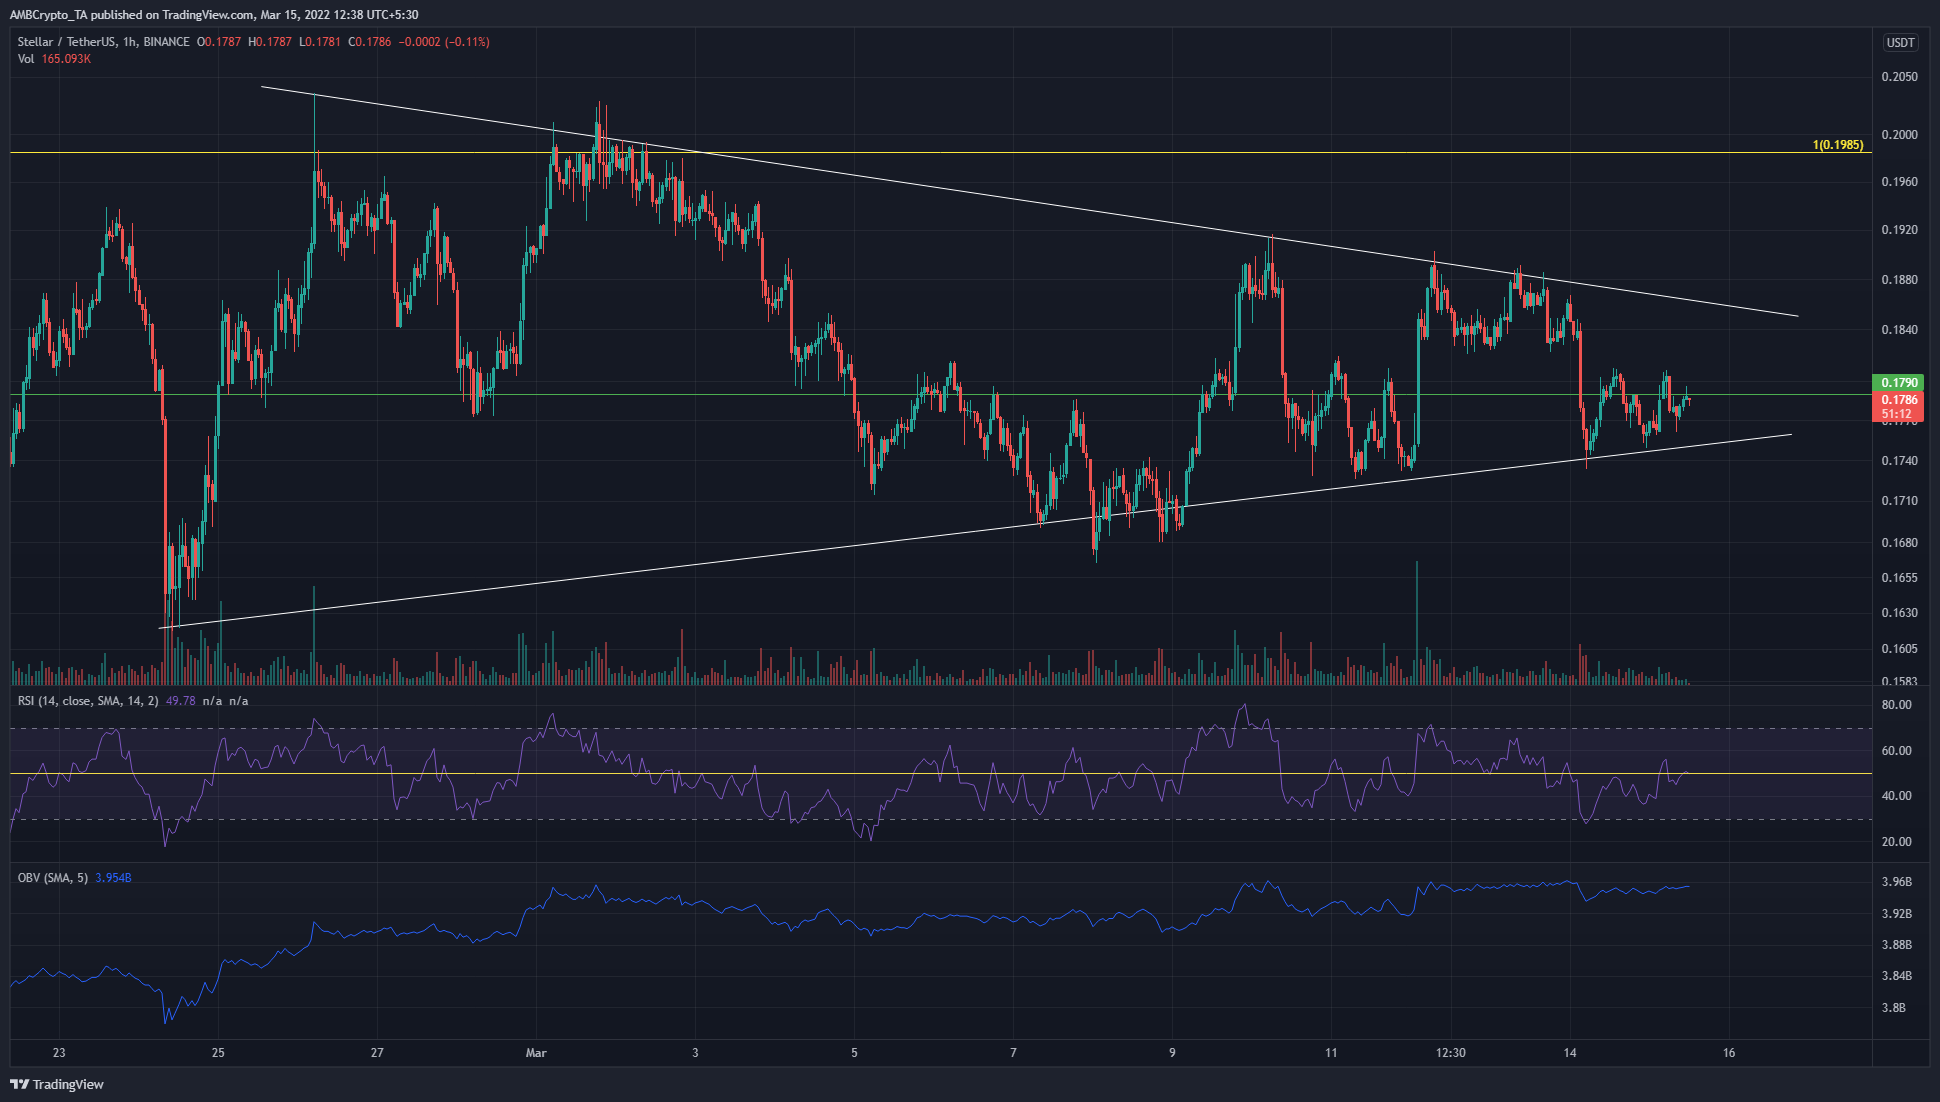Screen dimensions: 1940x1102
Task: Click the Vol 165.093K indicator label
Action: click(54, 59)
